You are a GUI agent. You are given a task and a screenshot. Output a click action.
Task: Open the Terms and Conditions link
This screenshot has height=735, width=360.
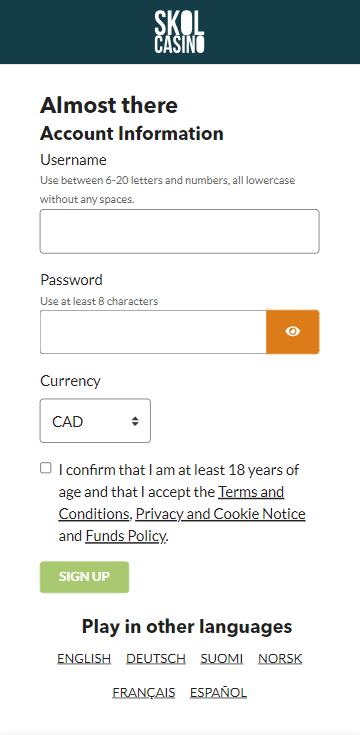click(x=171, y=503)
